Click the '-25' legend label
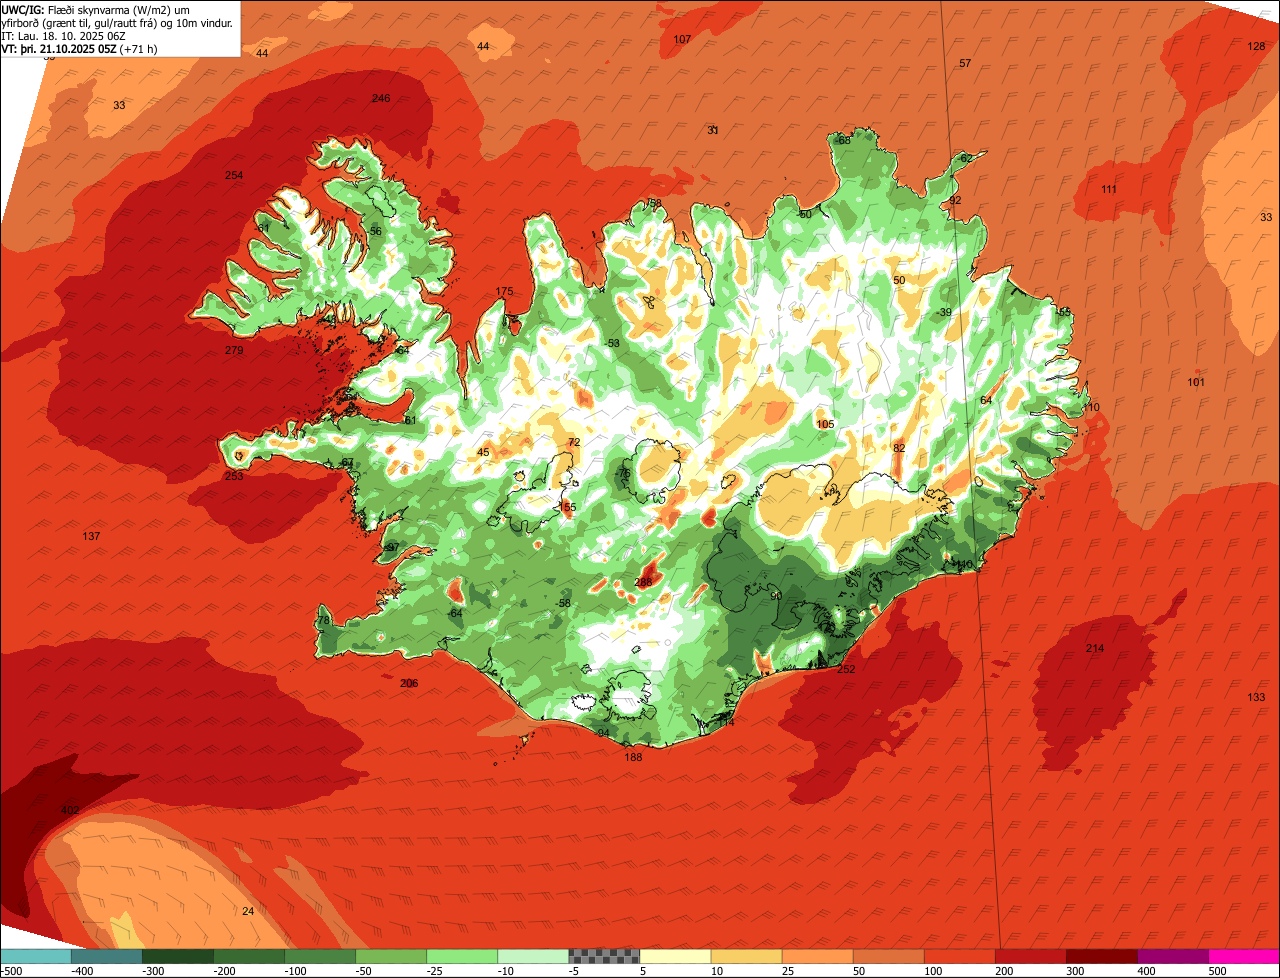1280x978 pixels. point(435,971)
